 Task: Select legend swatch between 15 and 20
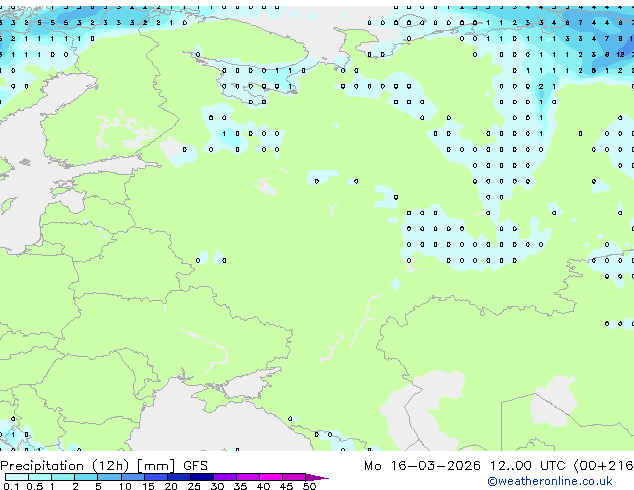click(x=155, y=477)
